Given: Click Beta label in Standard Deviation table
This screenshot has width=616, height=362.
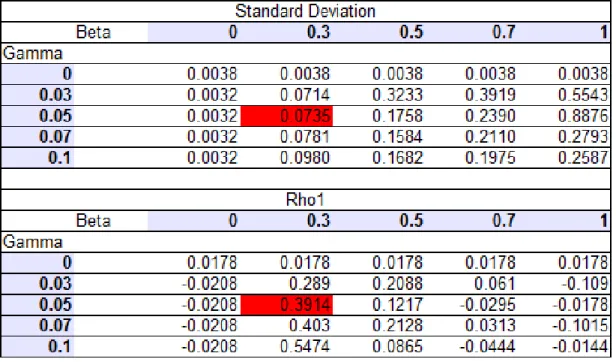Looking at the screenshot, I should (93, 32).
